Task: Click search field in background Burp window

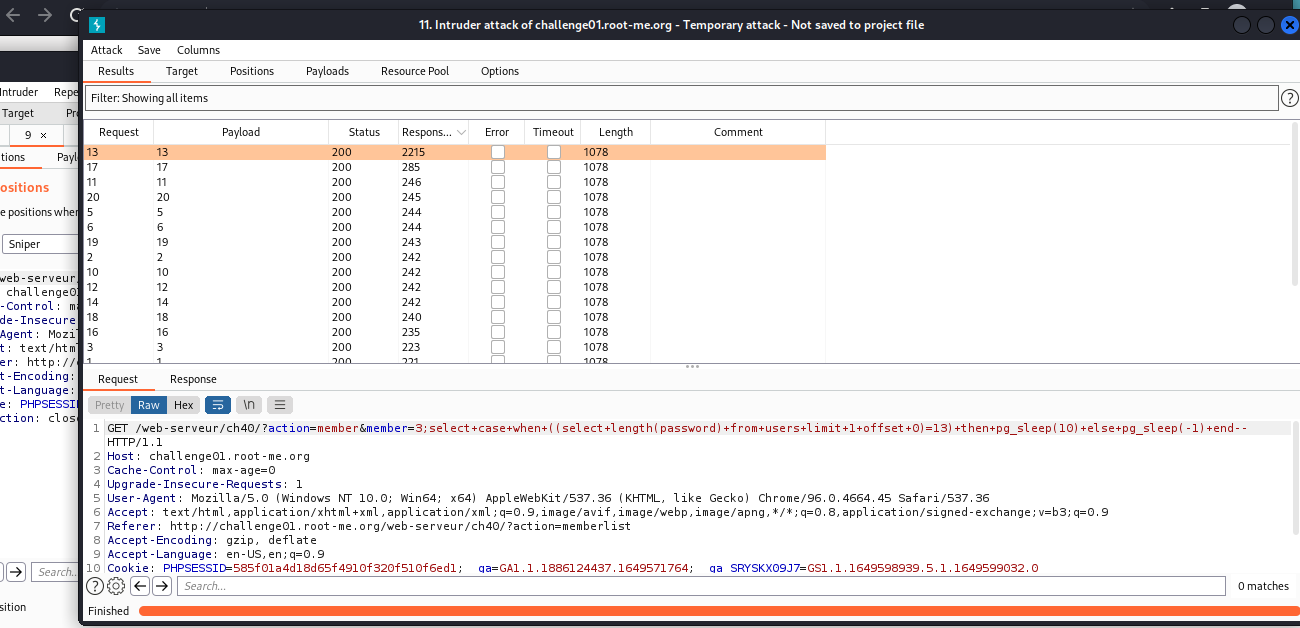Action: click(56, 572)
